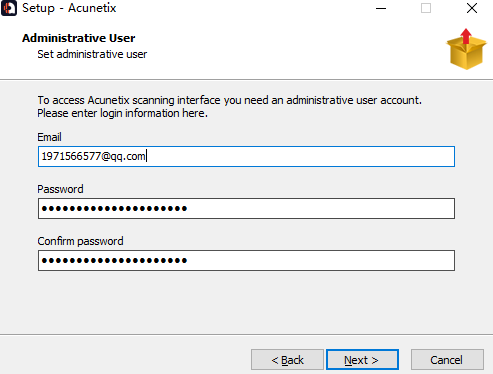Minimize the Acunetix setup window

point(381,8)
